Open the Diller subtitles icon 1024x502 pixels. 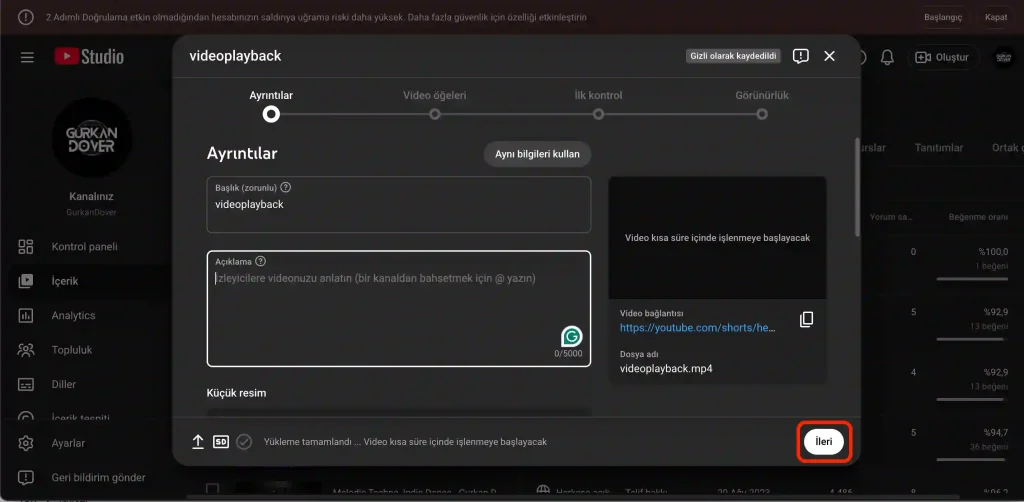pos(25,384)
